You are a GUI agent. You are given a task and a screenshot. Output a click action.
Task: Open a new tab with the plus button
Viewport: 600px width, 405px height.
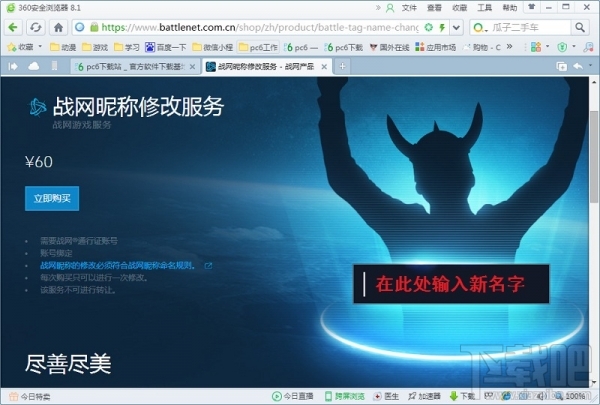(342, 66)
